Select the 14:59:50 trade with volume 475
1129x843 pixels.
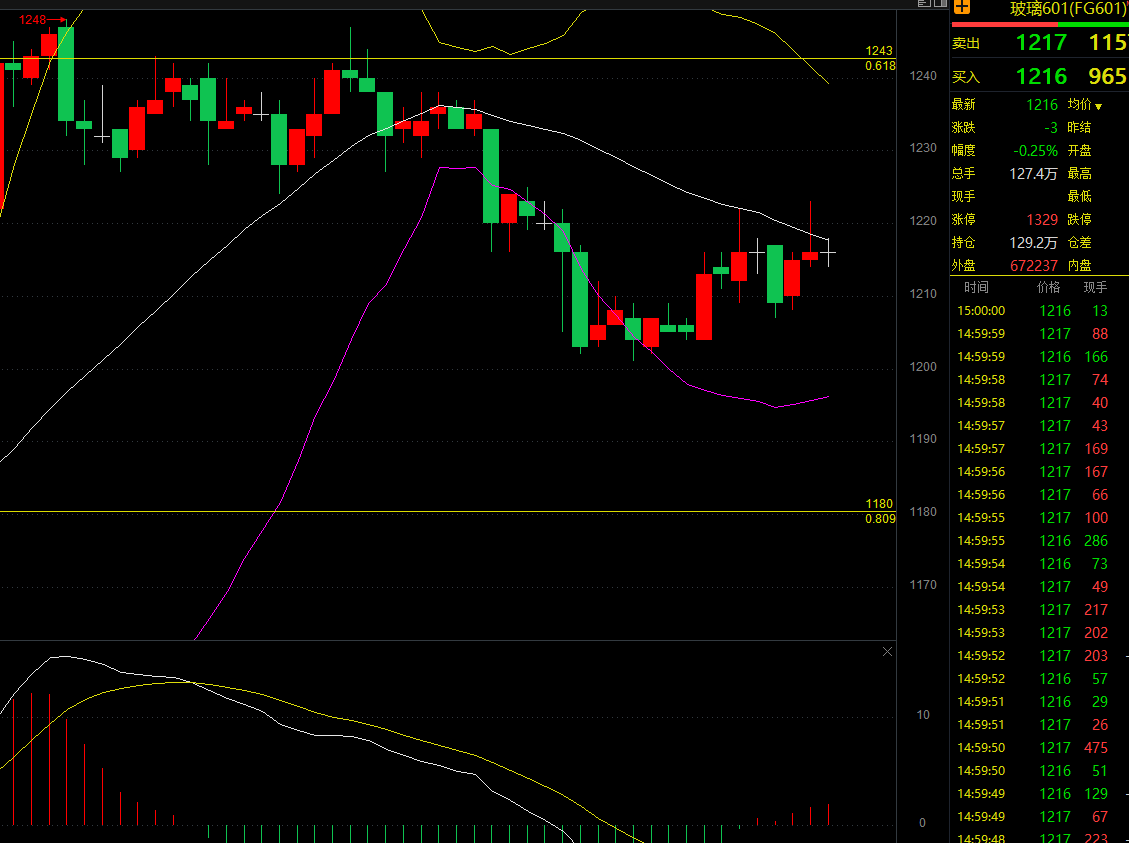[1039, 749]
